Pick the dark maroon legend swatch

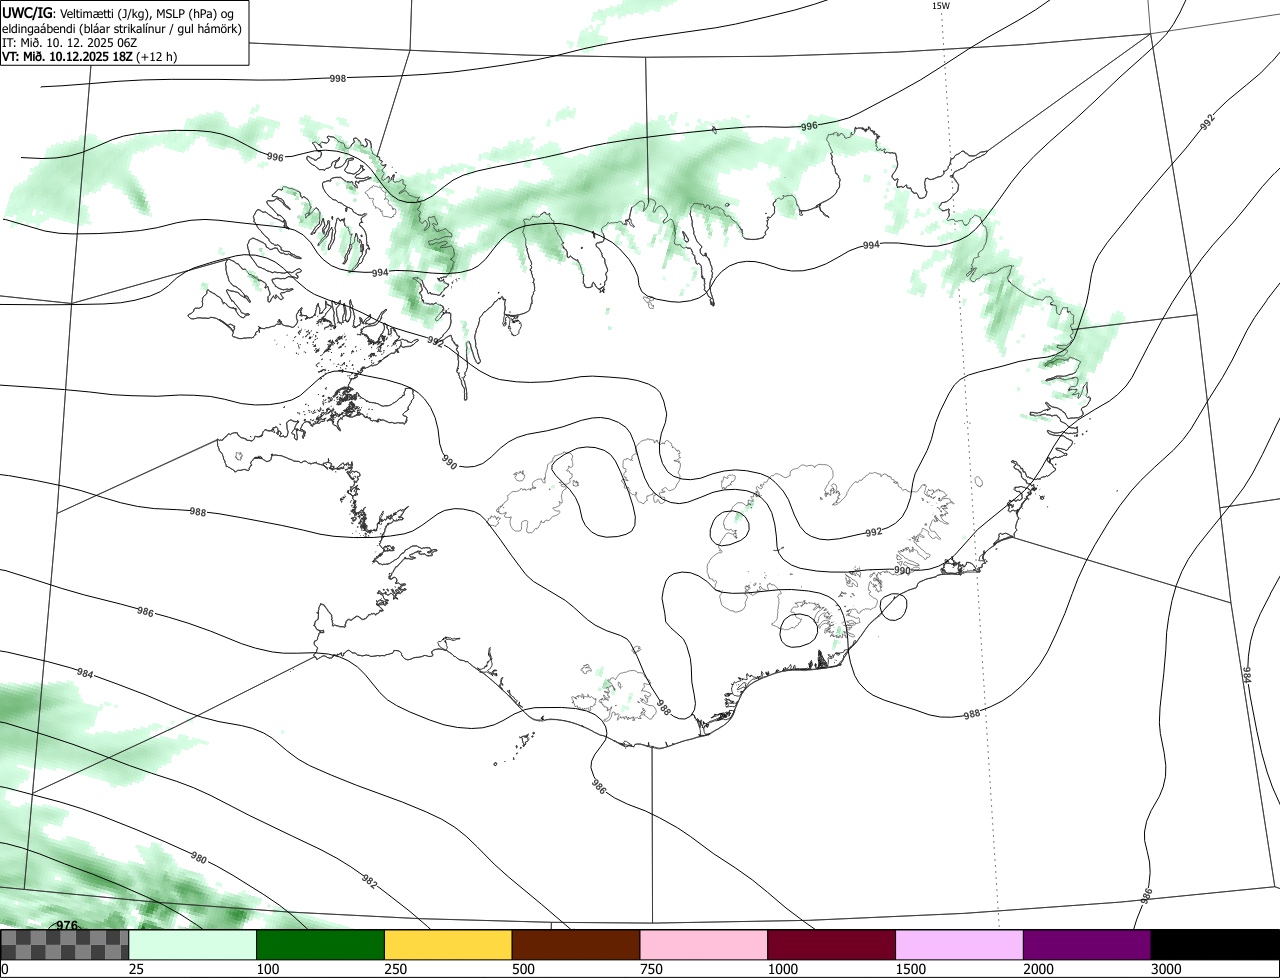tap(832, 945)
